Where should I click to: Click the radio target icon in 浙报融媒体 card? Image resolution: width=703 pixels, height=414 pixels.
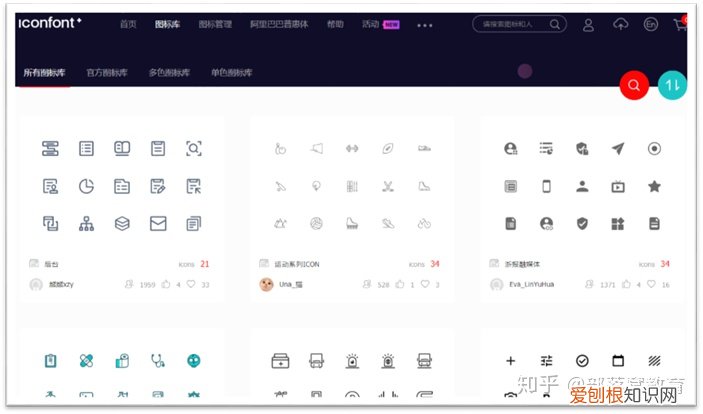click(x=654, y=148)
